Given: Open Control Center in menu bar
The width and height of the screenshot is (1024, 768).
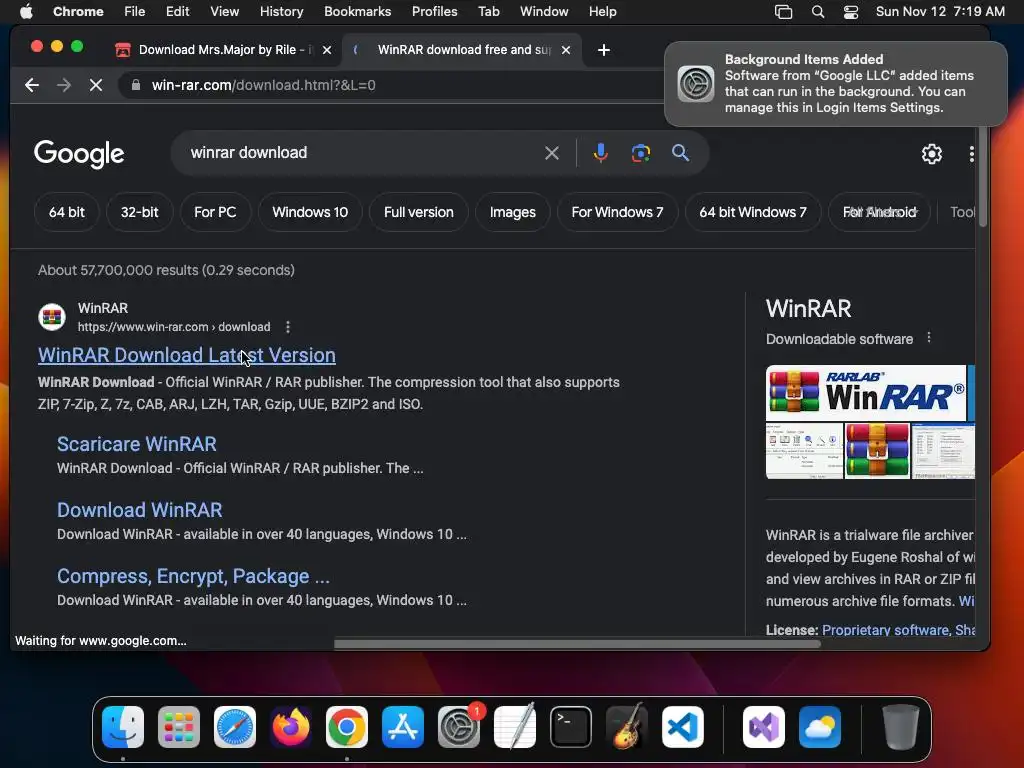Looking at the screenshot, I should (x=850, y=11).
